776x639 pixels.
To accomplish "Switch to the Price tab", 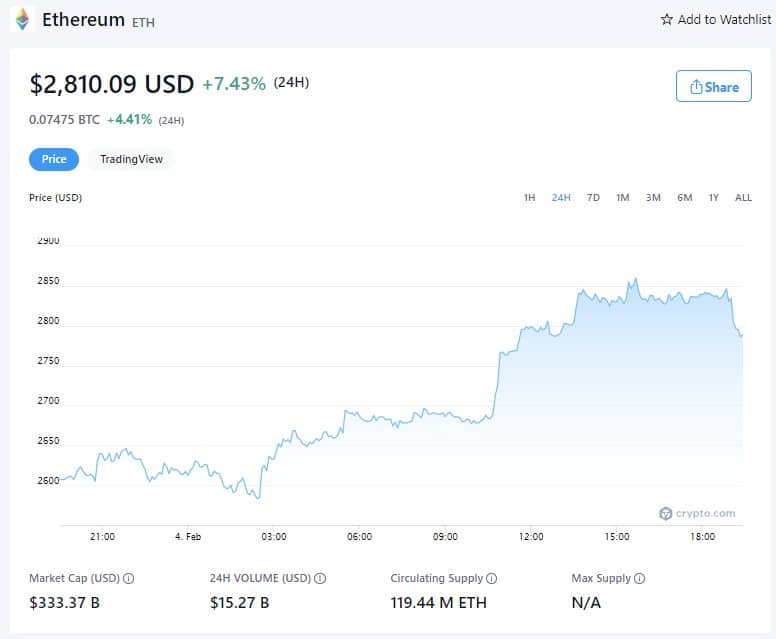I will tap(53, 159).
